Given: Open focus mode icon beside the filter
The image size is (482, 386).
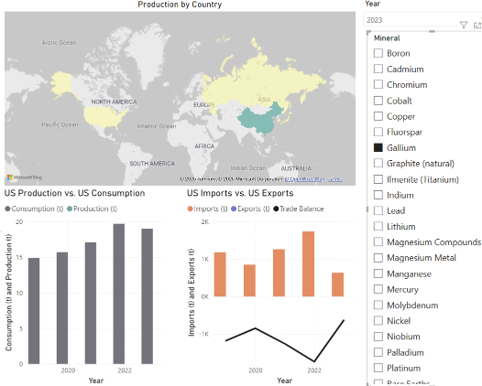Looking at the screenshot, I should point(478,25).
